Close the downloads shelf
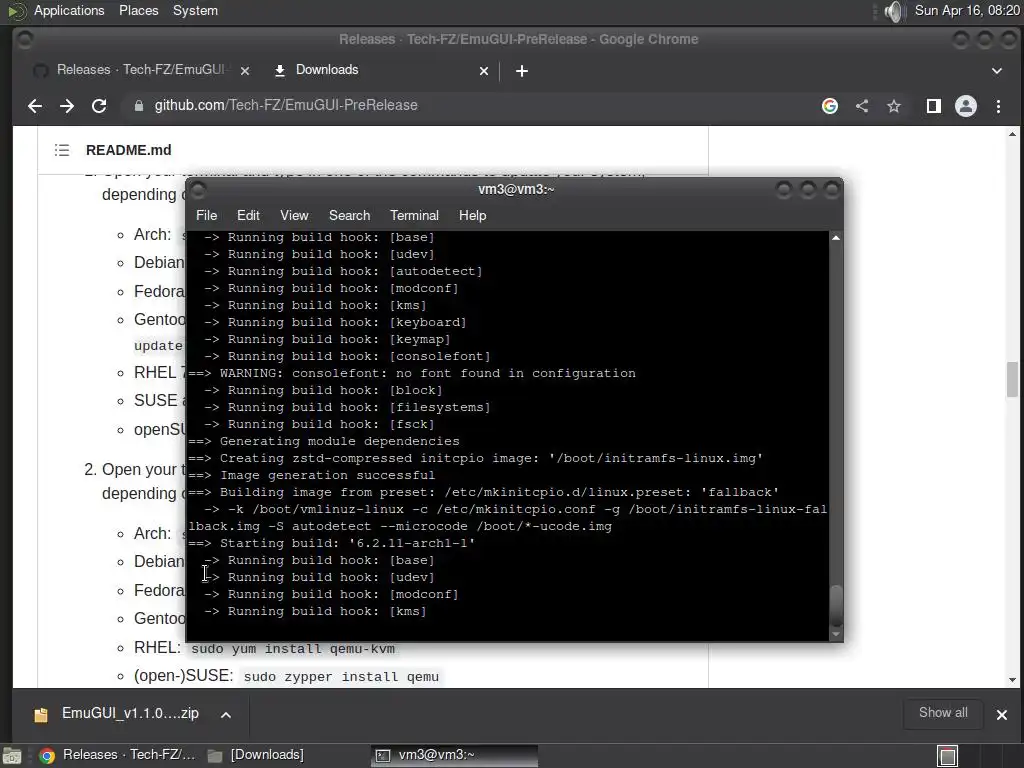Viewport: 1024px width, 768px height. click(x=1002, y=714)
